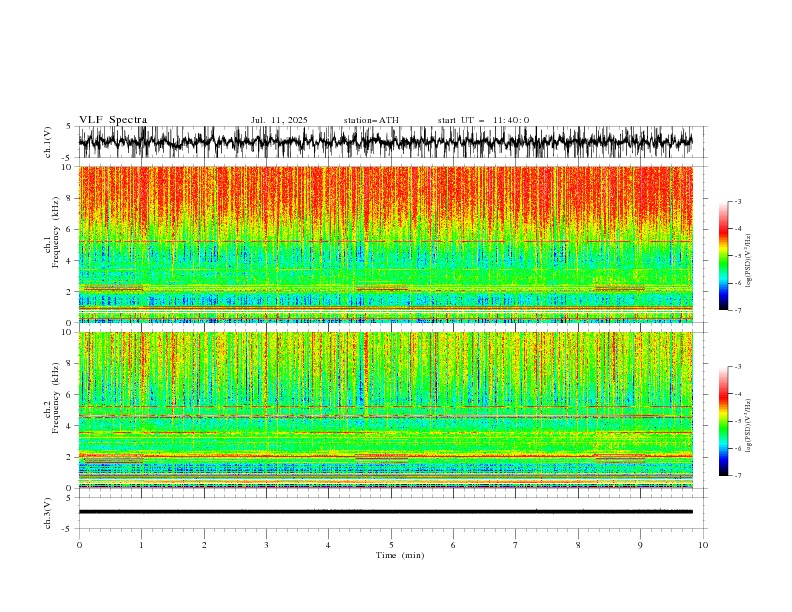Click the 'station=ATH' label

click(x=371, y=120)
